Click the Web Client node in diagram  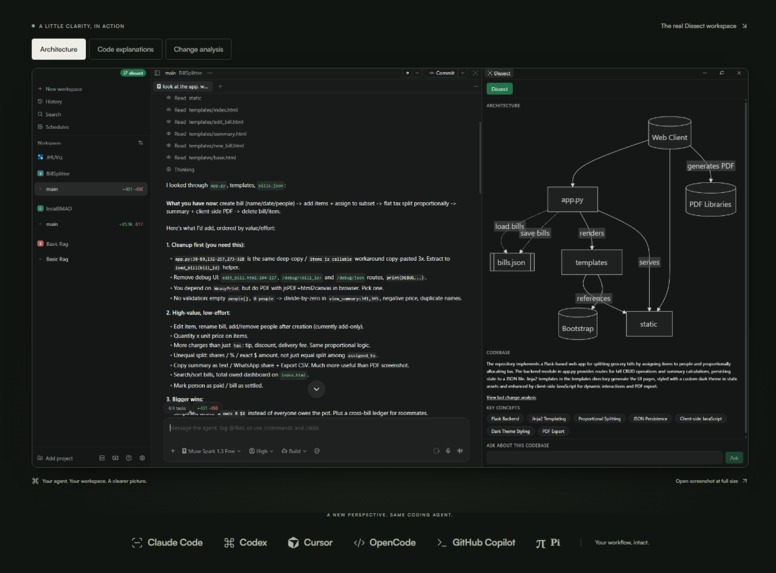point(669,134)
